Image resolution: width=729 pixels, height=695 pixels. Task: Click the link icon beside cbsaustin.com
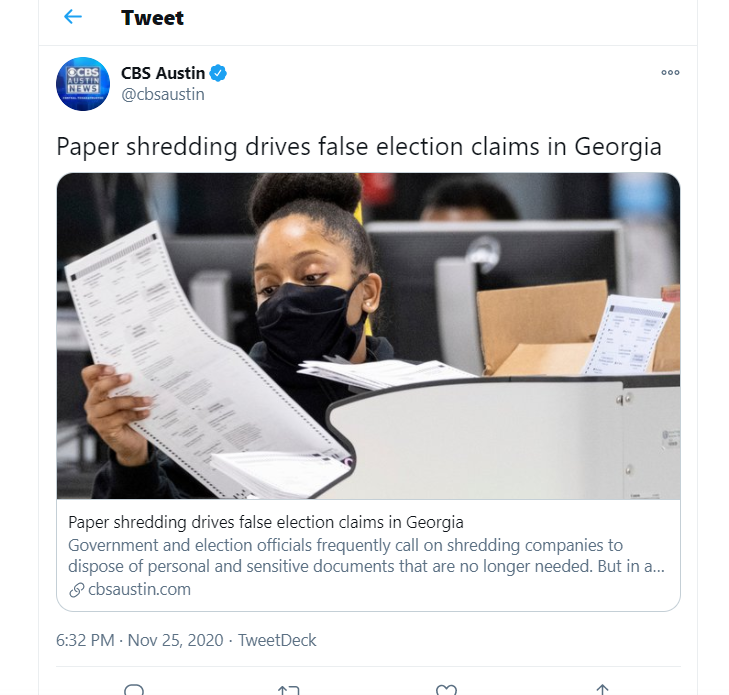tap(76, 590)
